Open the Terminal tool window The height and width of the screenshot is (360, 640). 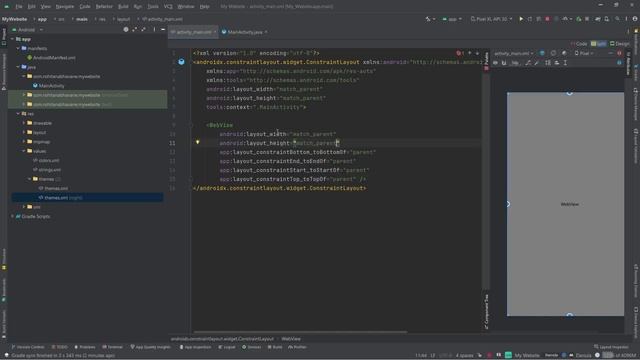click(112, 347)
